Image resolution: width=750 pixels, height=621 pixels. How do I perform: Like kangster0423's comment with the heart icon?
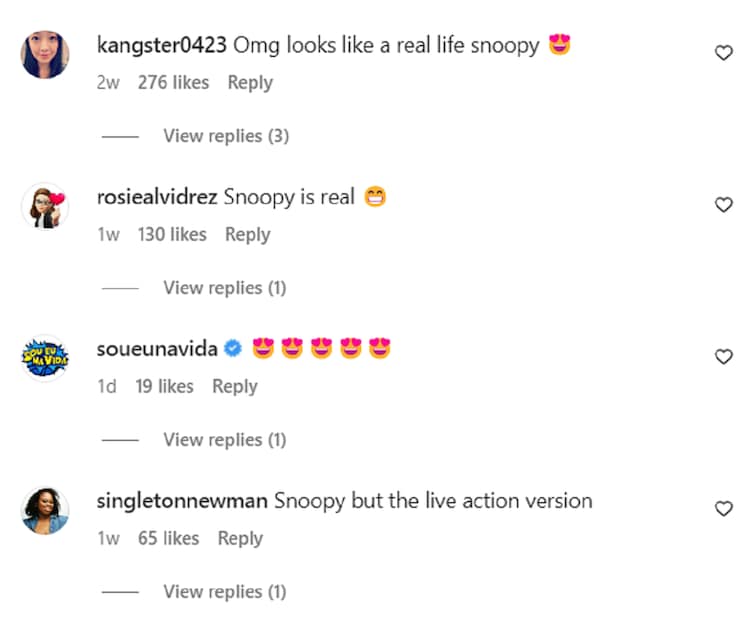pos(724,53)
